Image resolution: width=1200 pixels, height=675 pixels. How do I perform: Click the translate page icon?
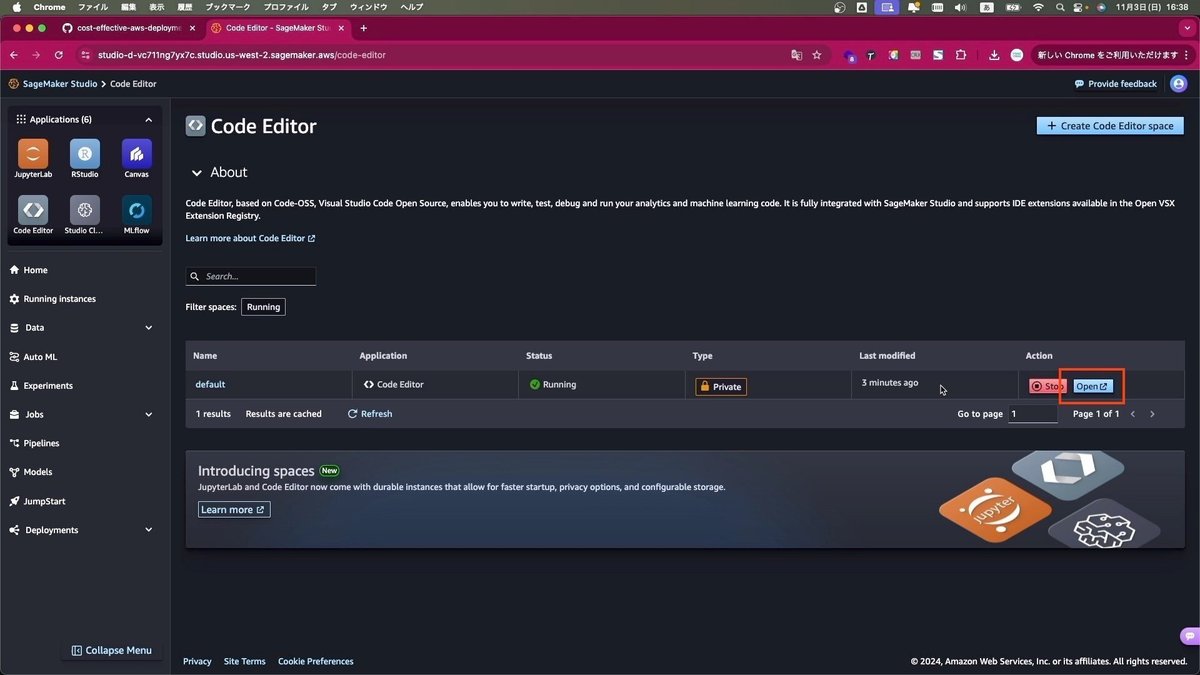796,55
